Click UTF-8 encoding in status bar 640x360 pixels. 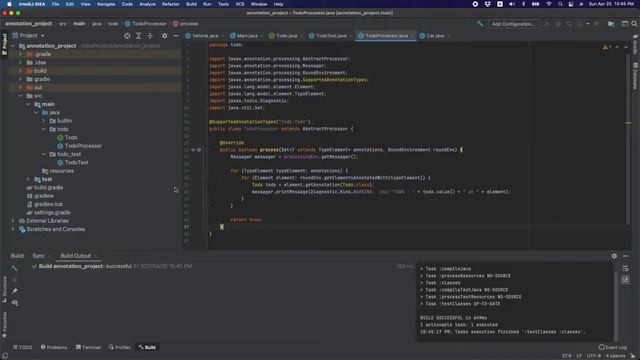coord(593,356)
